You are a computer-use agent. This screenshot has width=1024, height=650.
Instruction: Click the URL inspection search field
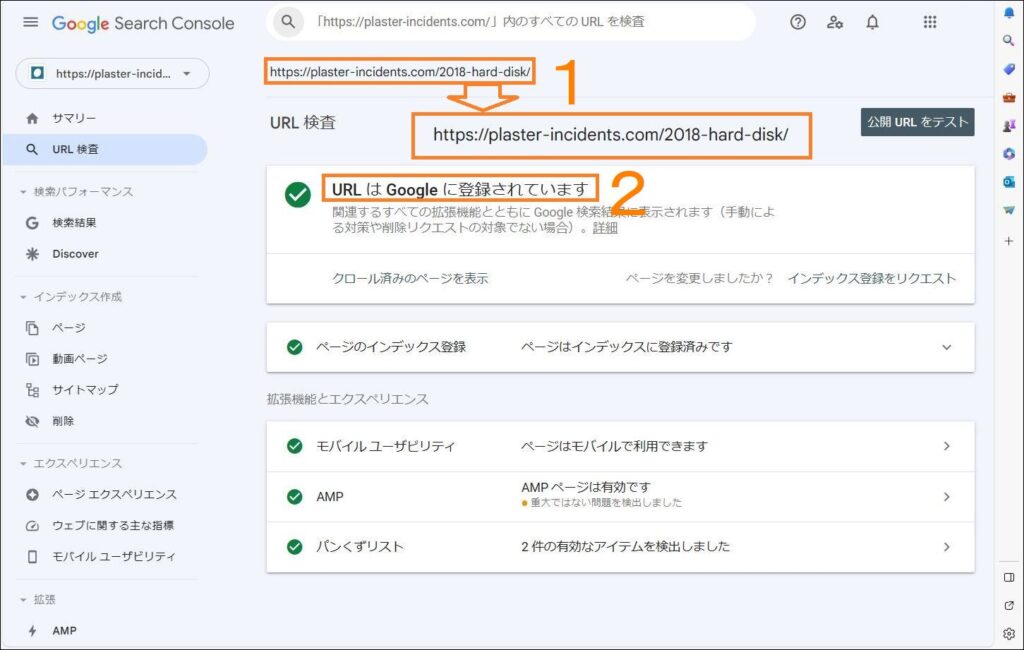click(511, 22)
